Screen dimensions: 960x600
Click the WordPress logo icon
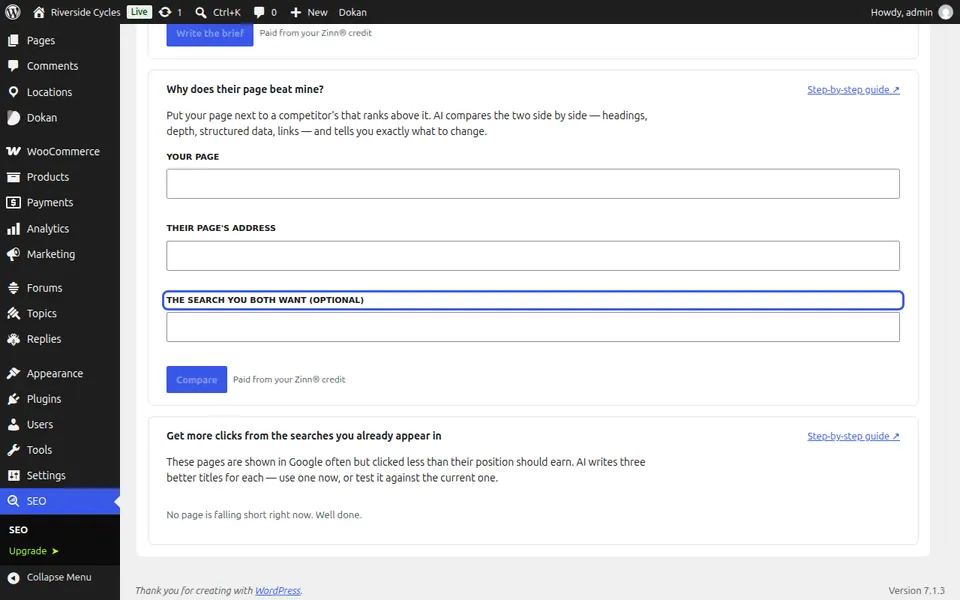13,12
